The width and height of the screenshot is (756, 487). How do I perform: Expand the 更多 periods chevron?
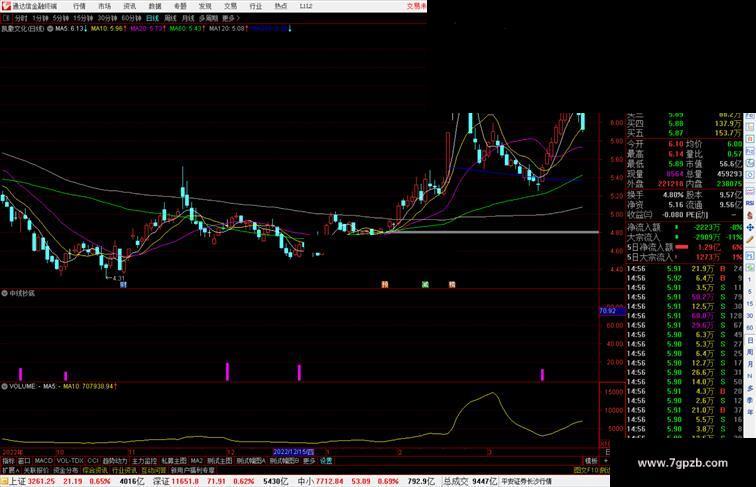tap(231, 18)
